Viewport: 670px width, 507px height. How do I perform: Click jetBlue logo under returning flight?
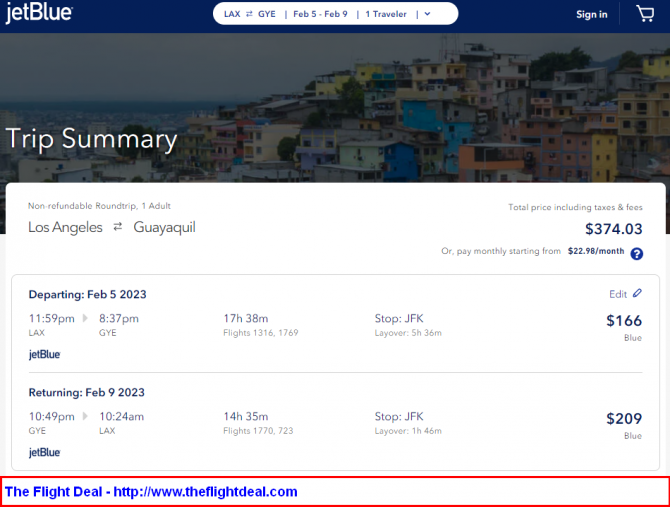(x=44, y=452)
